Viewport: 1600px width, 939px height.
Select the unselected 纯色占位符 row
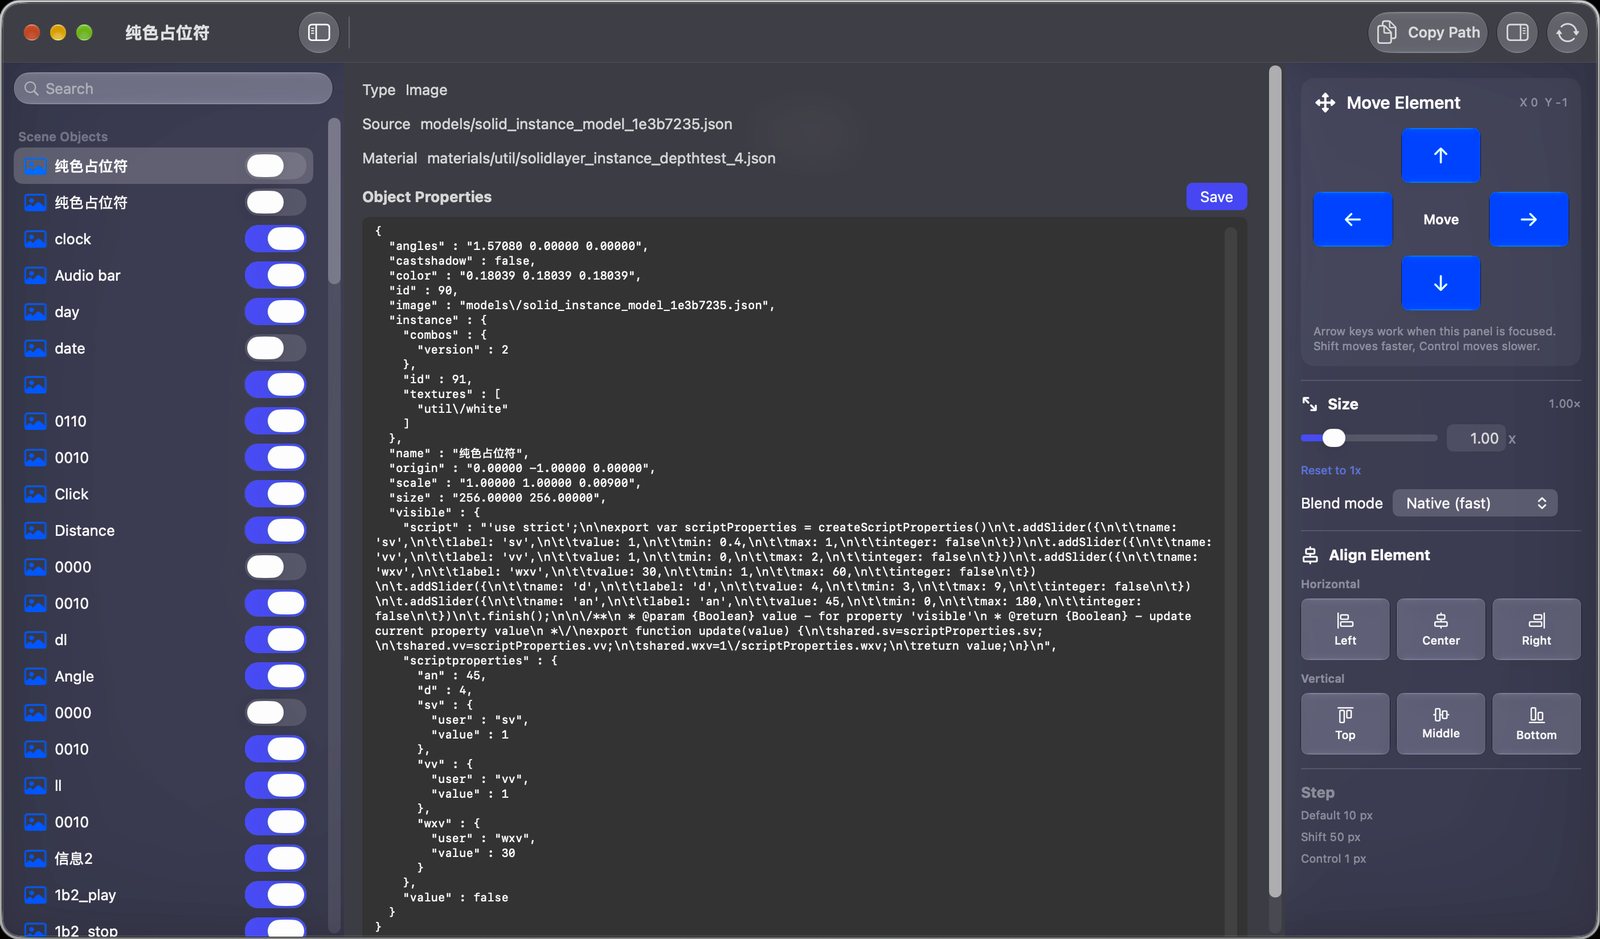click(164, 202)
